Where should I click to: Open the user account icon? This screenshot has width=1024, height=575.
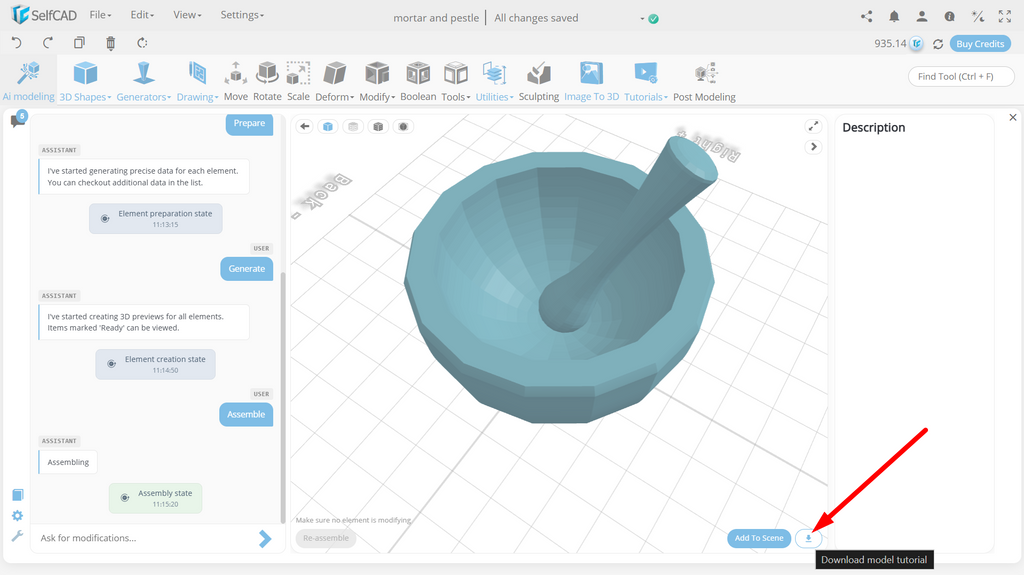click(x=921, y=16)
